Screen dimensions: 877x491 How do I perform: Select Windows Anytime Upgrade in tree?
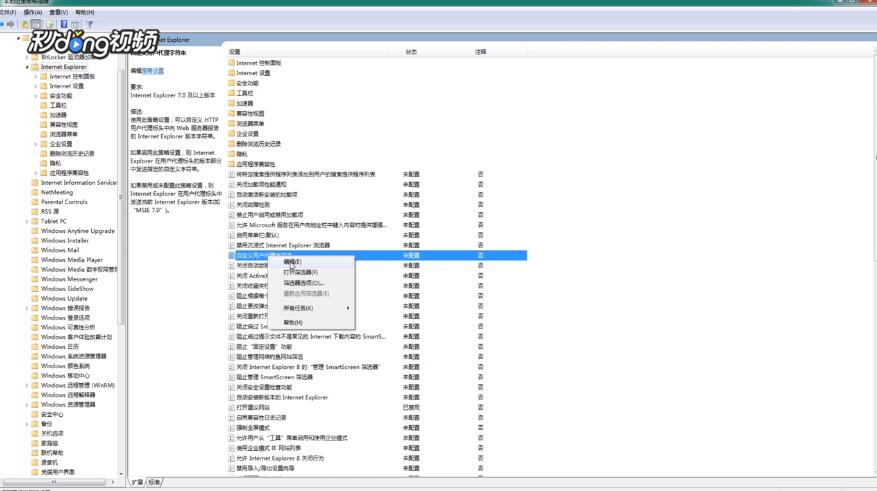point(78,230)
